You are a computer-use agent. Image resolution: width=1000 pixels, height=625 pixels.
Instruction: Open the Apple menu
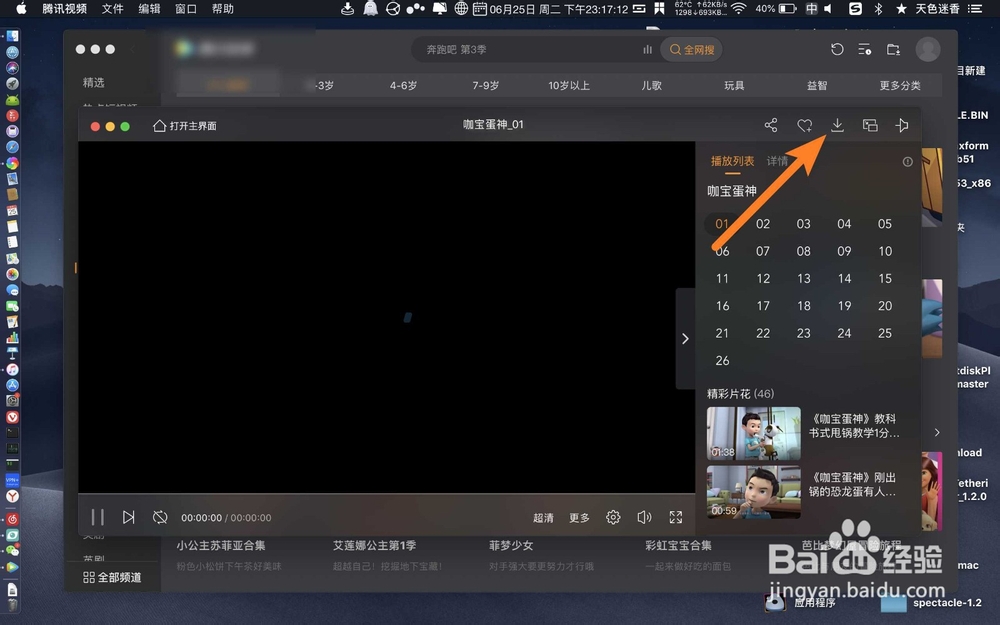point(21,8)
